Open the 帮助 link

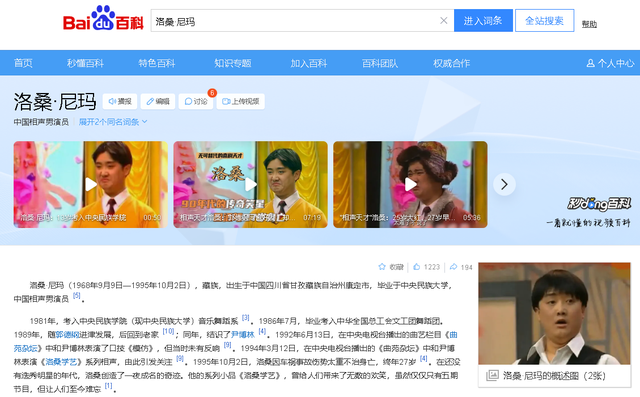click(589, 24)
